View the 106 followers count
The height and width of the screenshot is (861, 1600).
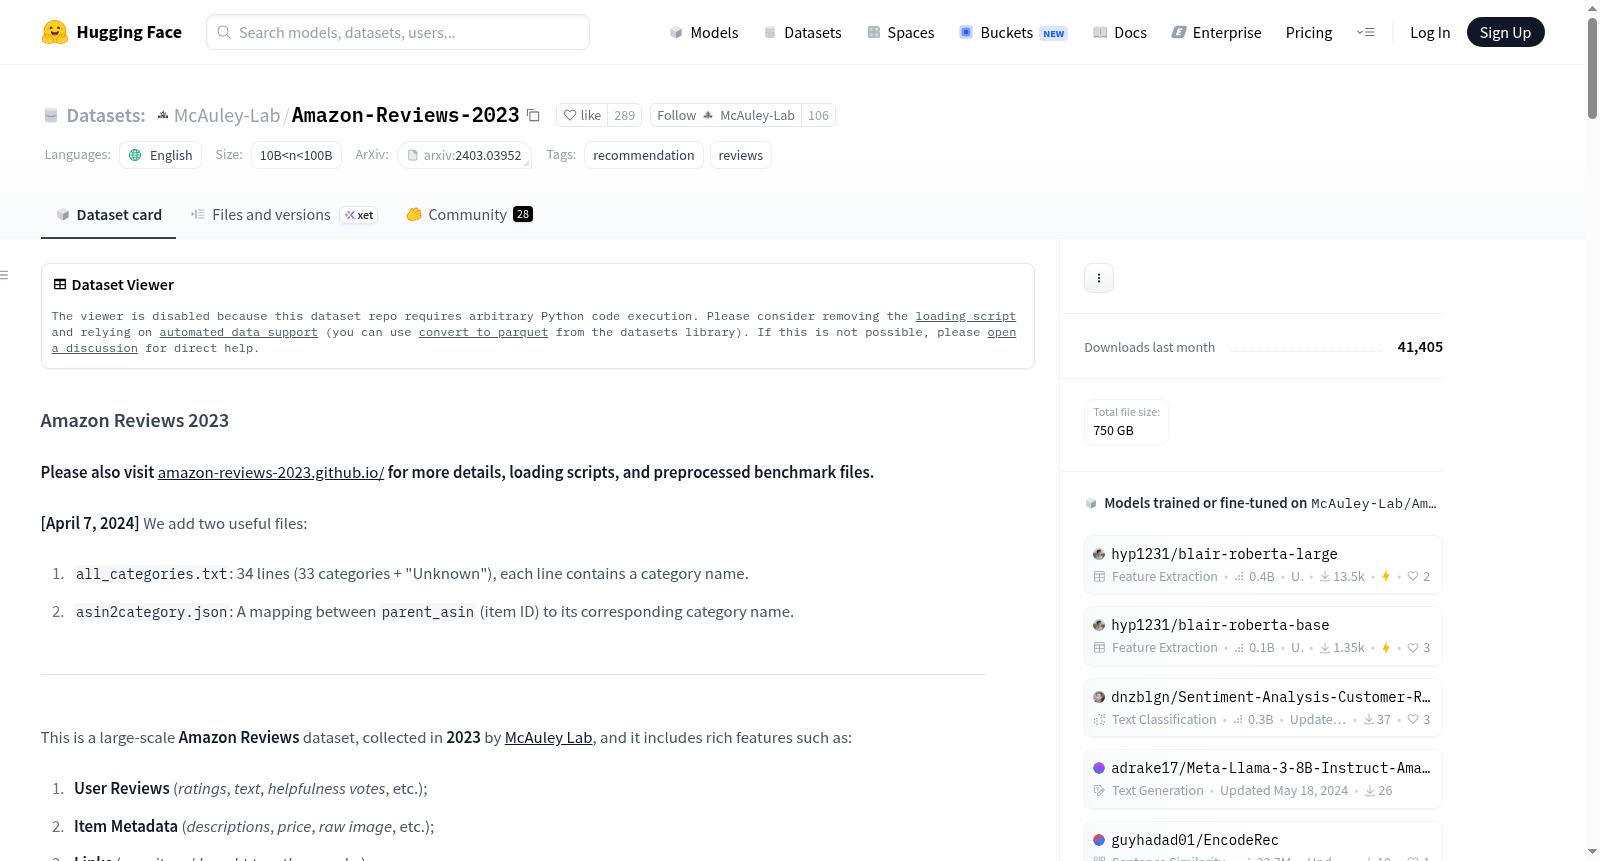(x=818, y=115)
